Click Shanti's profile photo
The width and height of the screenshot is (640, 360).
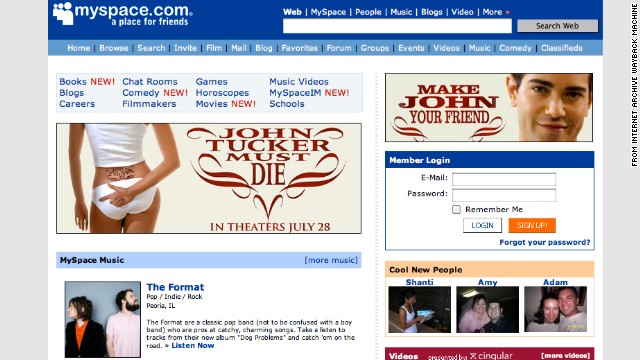click(420, 309)
